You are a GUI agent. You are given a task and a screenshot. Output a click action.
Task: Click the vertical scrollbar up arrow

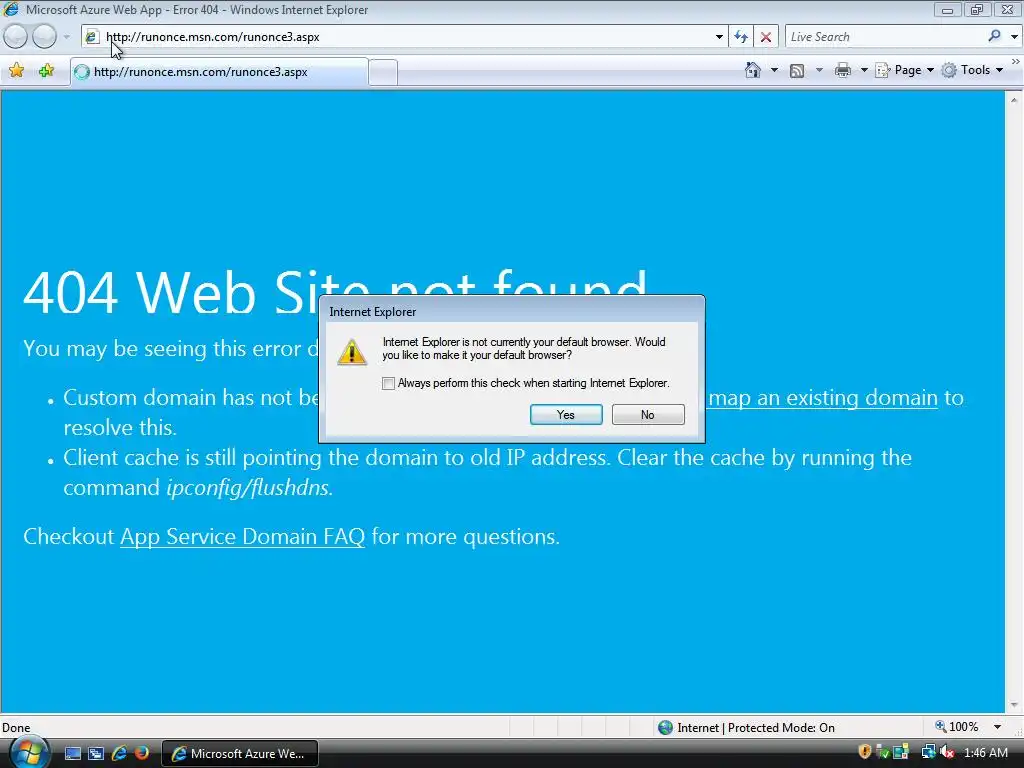pyautogui.click(x=1014, y=100)
